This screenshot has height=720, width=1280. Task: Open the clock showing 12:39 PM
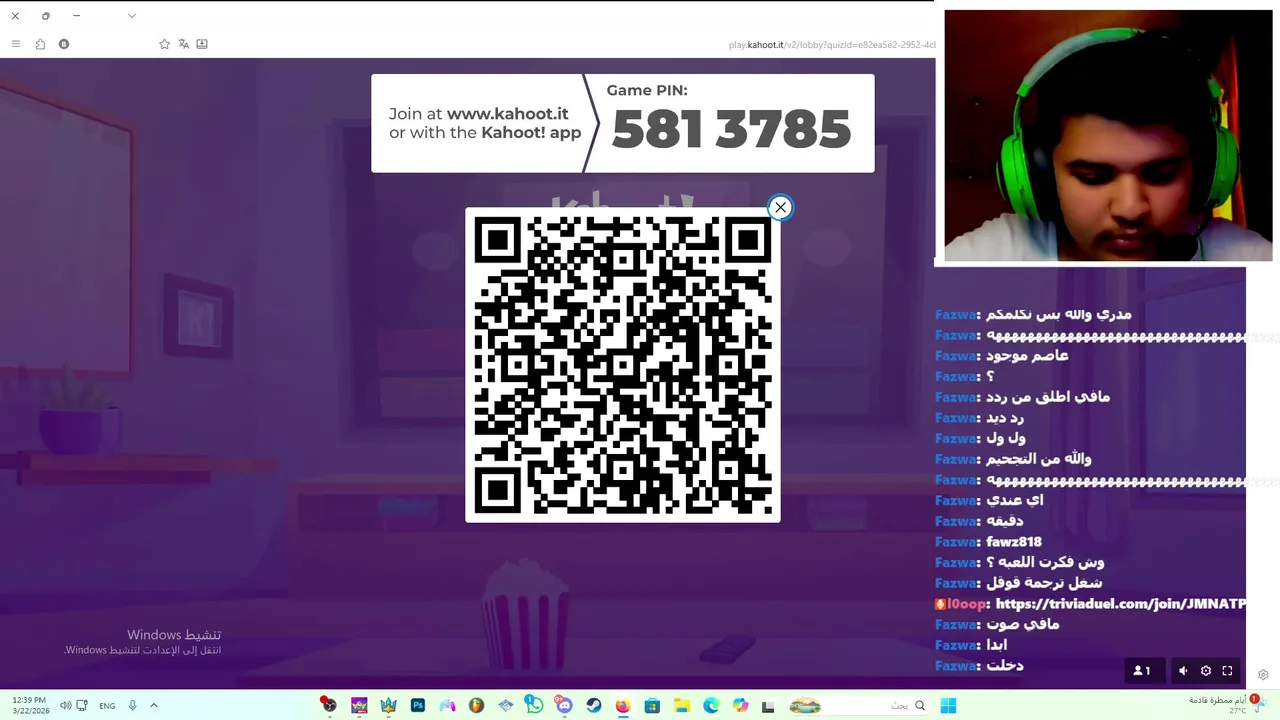point(30,705)
